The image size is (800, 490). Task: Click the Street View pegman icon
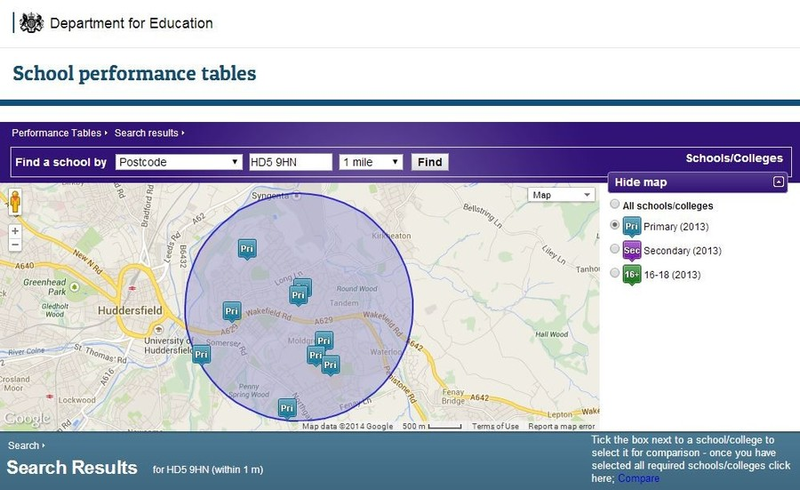pyautogui.click(x=15, y=204)
